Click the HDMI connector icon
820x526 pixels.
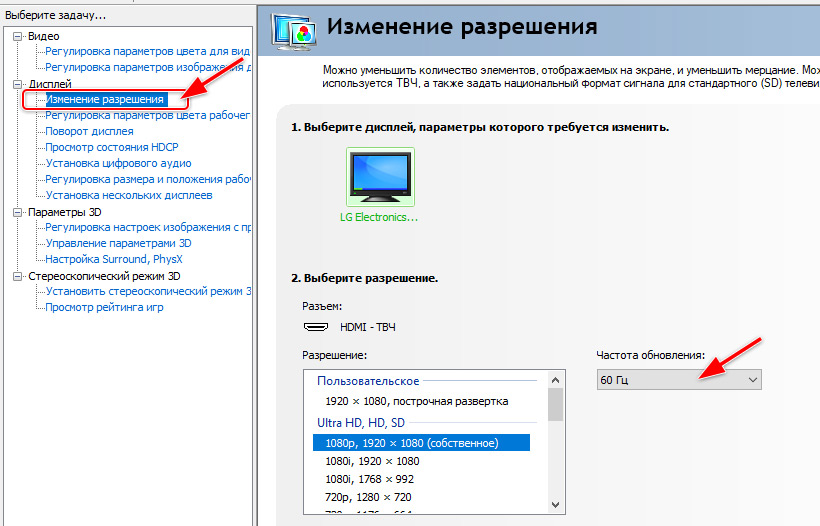pos(316,327)
